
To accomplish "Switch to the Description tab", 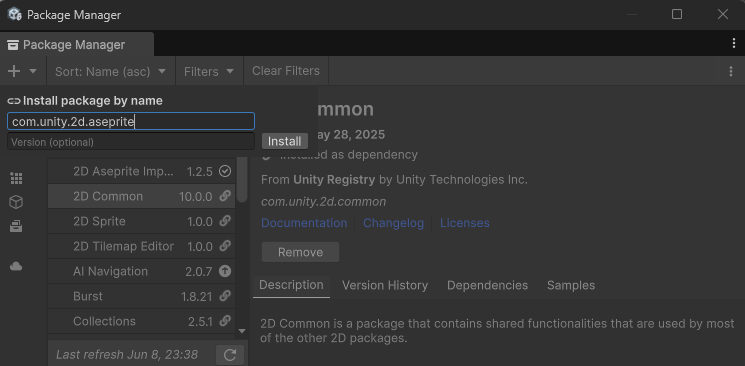I will 291,285.
